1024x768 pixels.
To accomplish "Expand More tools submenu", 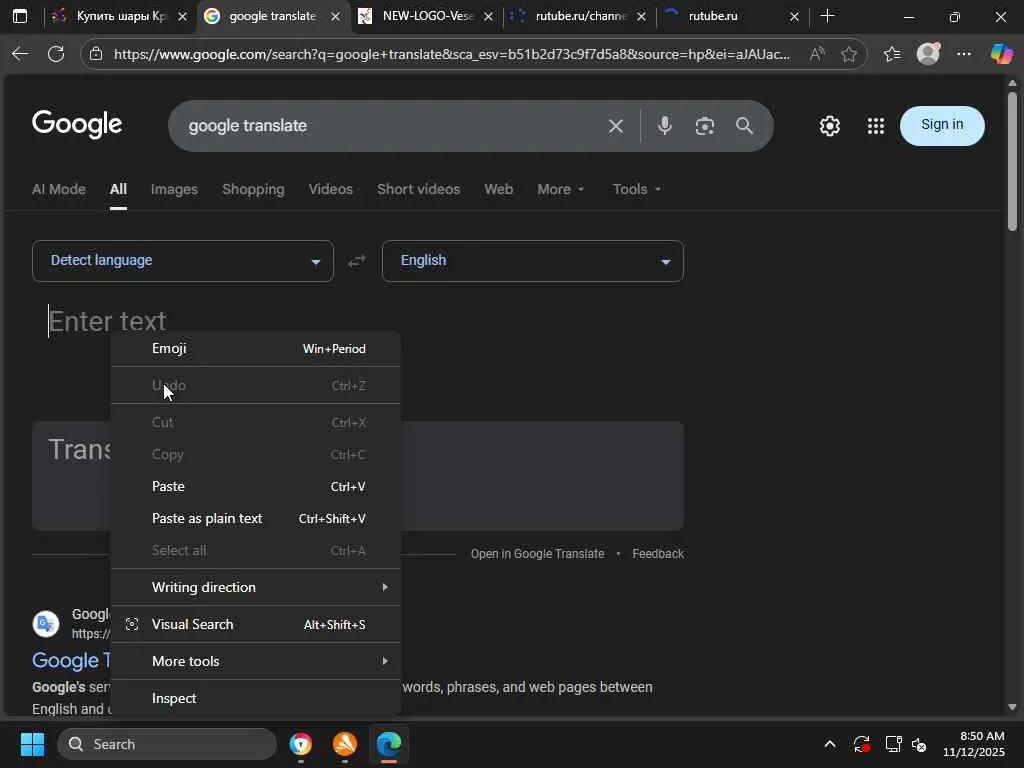I will coord(255,662).
